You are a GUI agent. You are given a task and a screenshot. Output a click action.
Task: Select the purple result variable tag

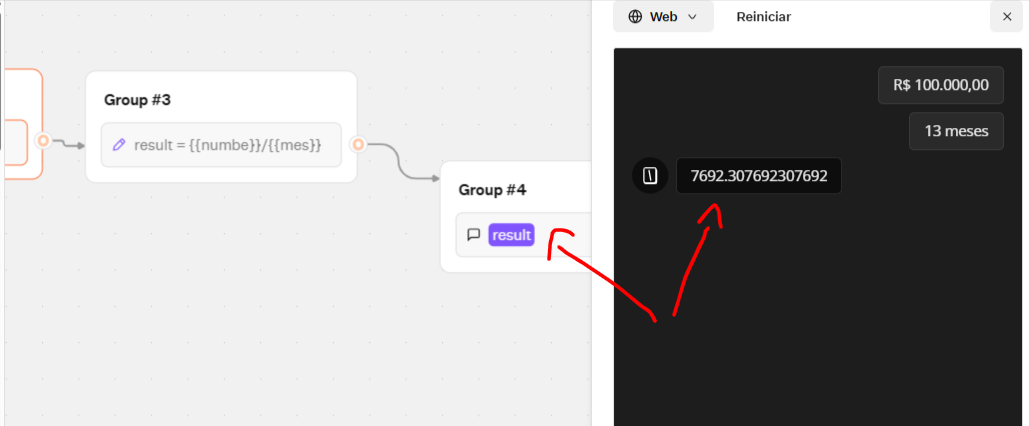pyautogui.click(x=511, y=235)
